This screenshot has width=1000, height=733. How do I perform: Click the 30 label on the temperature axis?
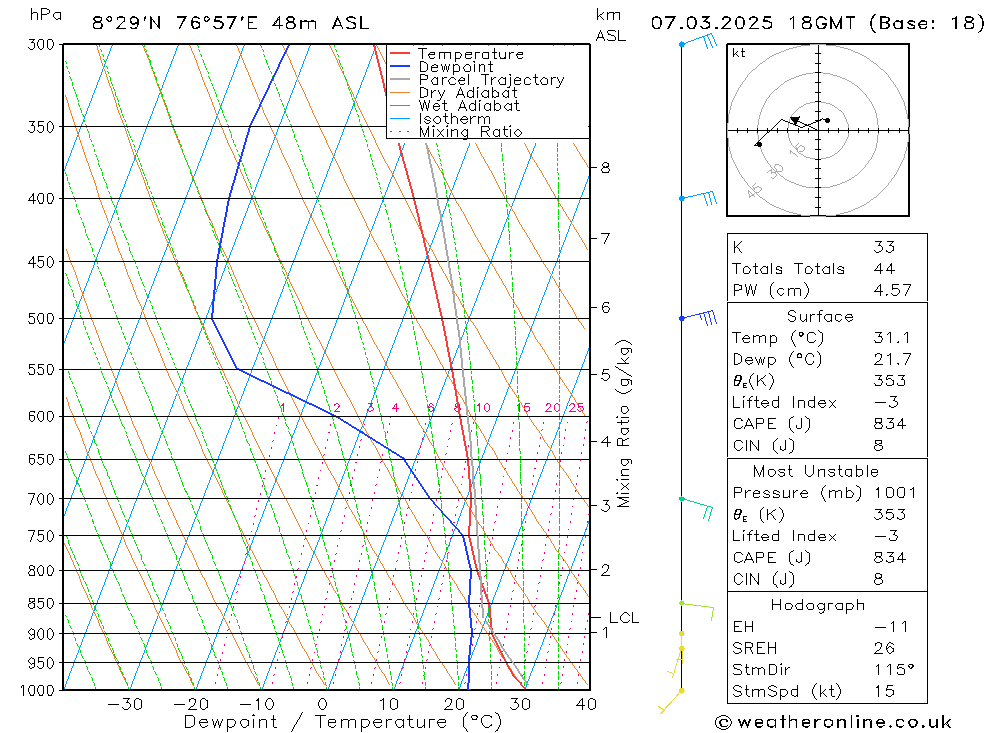(x=520, y=704)
